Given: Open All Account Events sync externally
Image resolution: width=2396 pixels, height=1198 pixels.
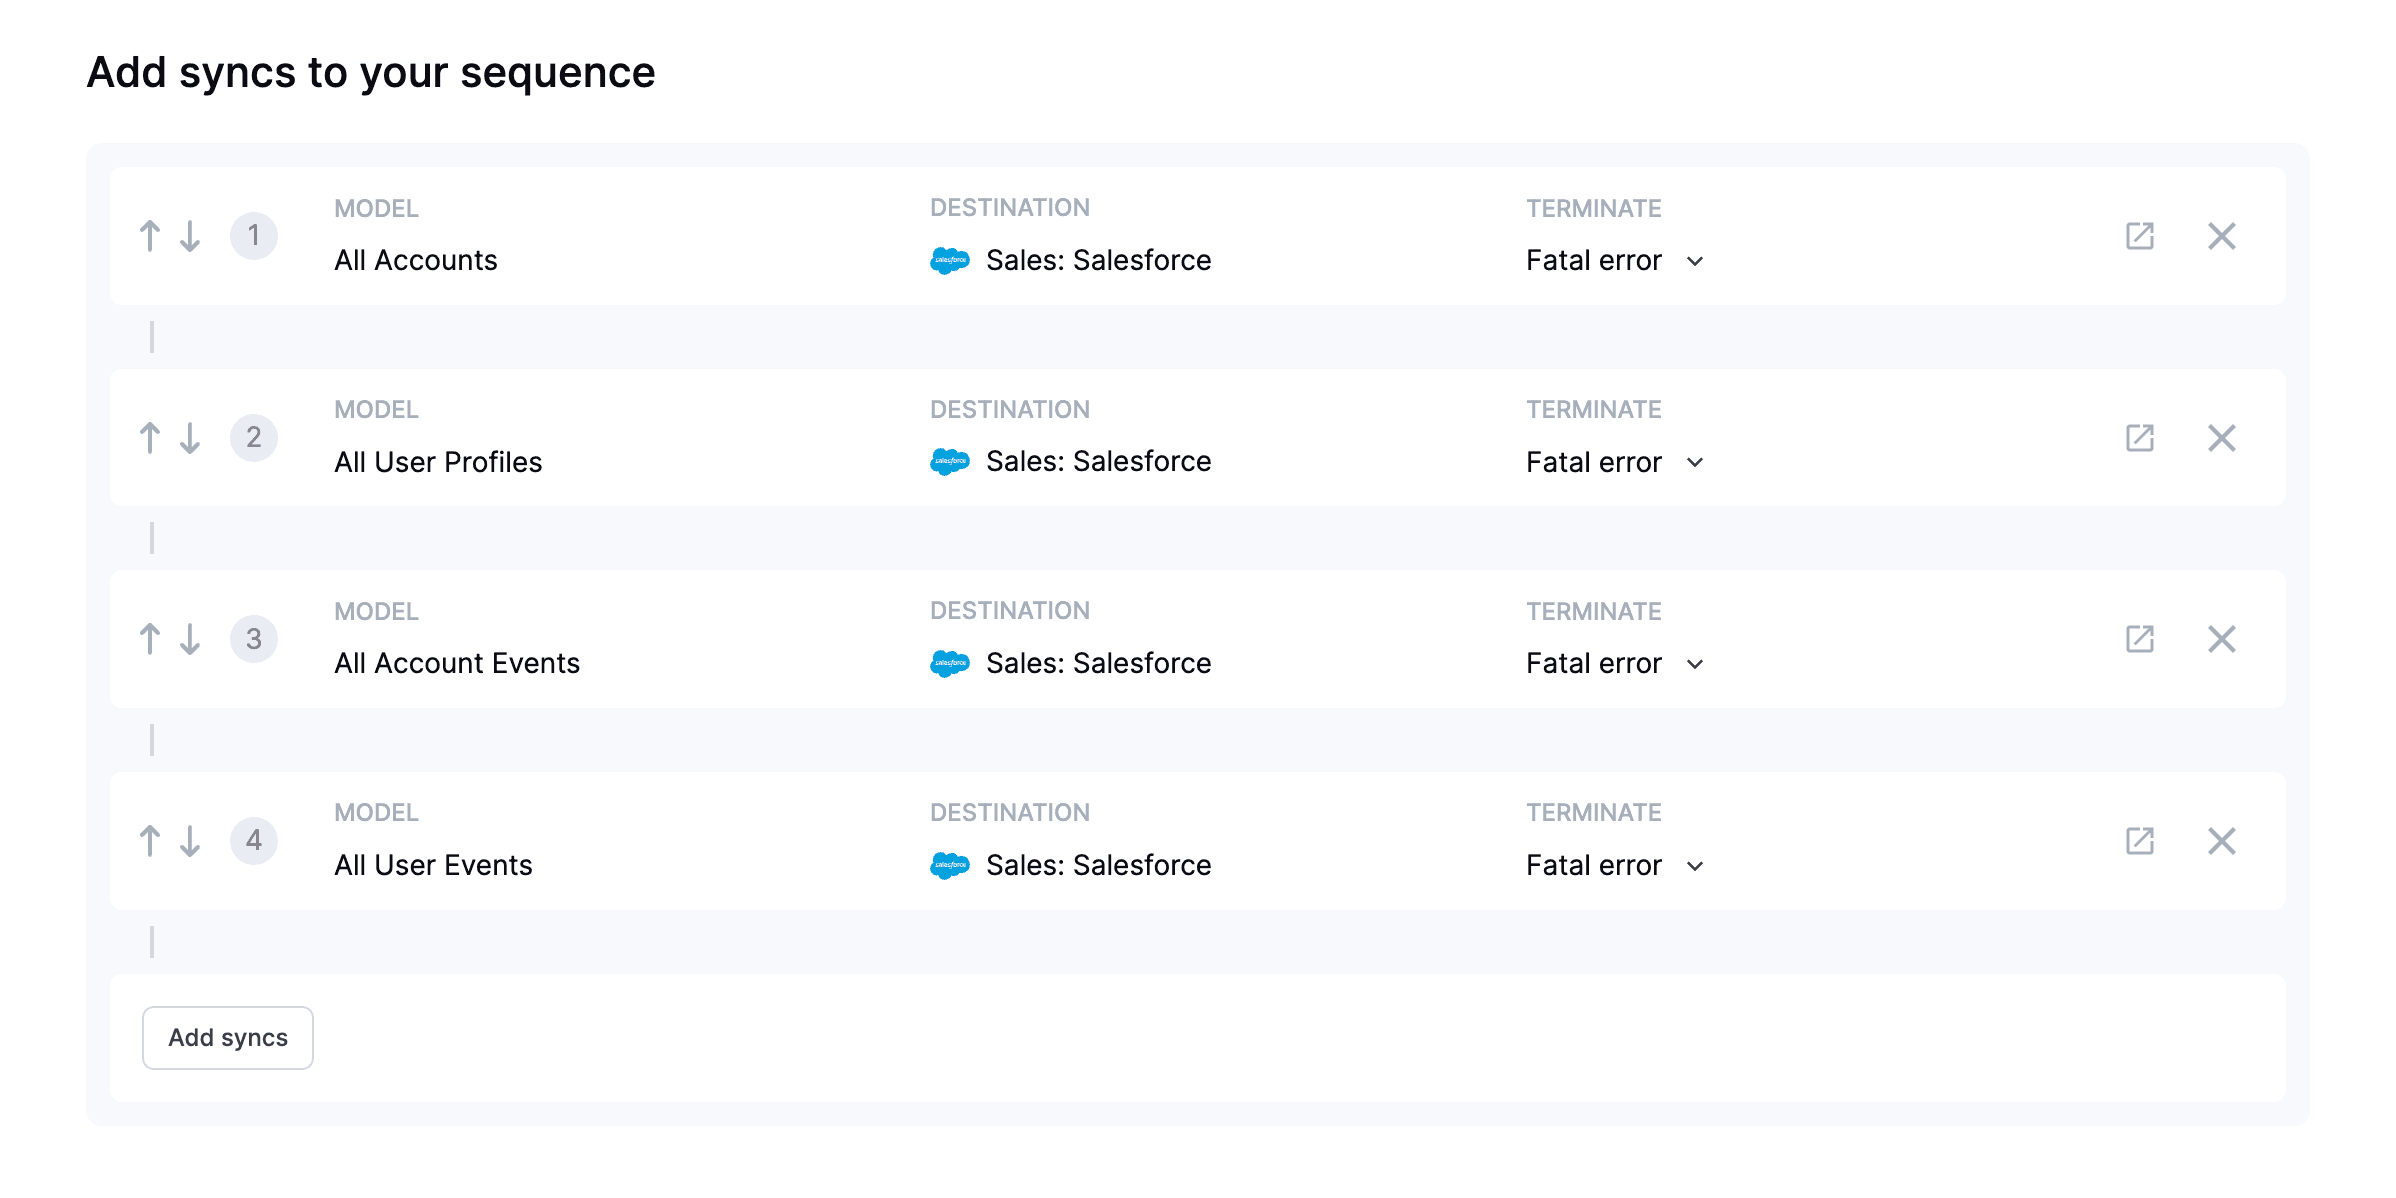Looking at the screenshot, I should coord(2139,639).
